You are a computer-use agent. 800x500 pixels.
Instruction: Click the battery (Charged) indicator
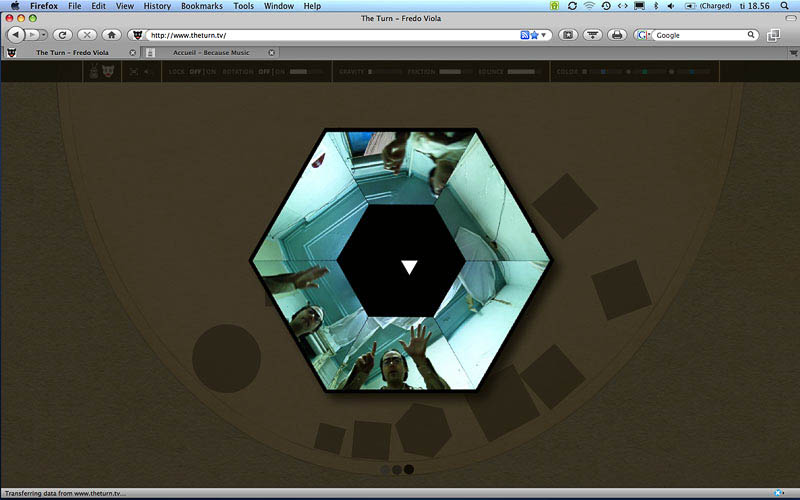pos(707,6)
